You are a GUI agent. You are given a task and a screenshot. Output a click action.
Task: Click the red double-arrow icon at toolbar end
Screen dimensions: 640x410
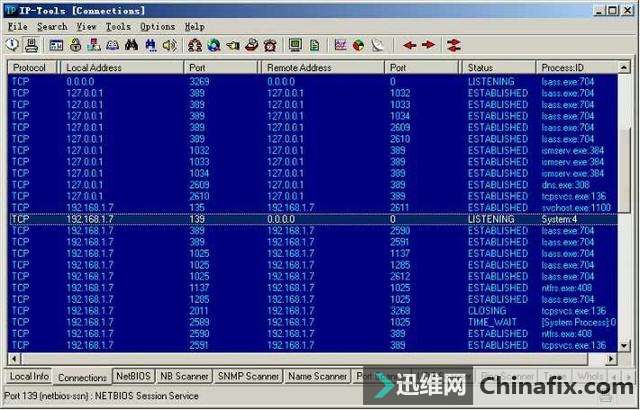(x=453, y=45)
